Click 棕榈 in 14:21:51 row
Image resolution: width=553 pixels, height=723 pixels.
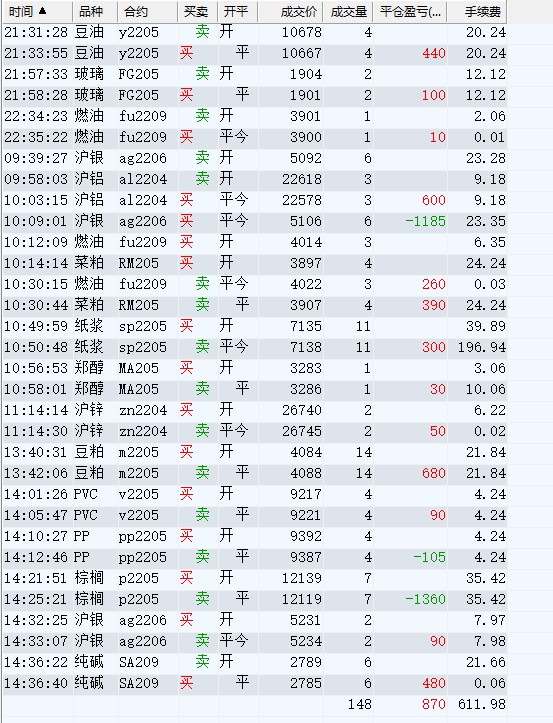[x=89, y=577]
